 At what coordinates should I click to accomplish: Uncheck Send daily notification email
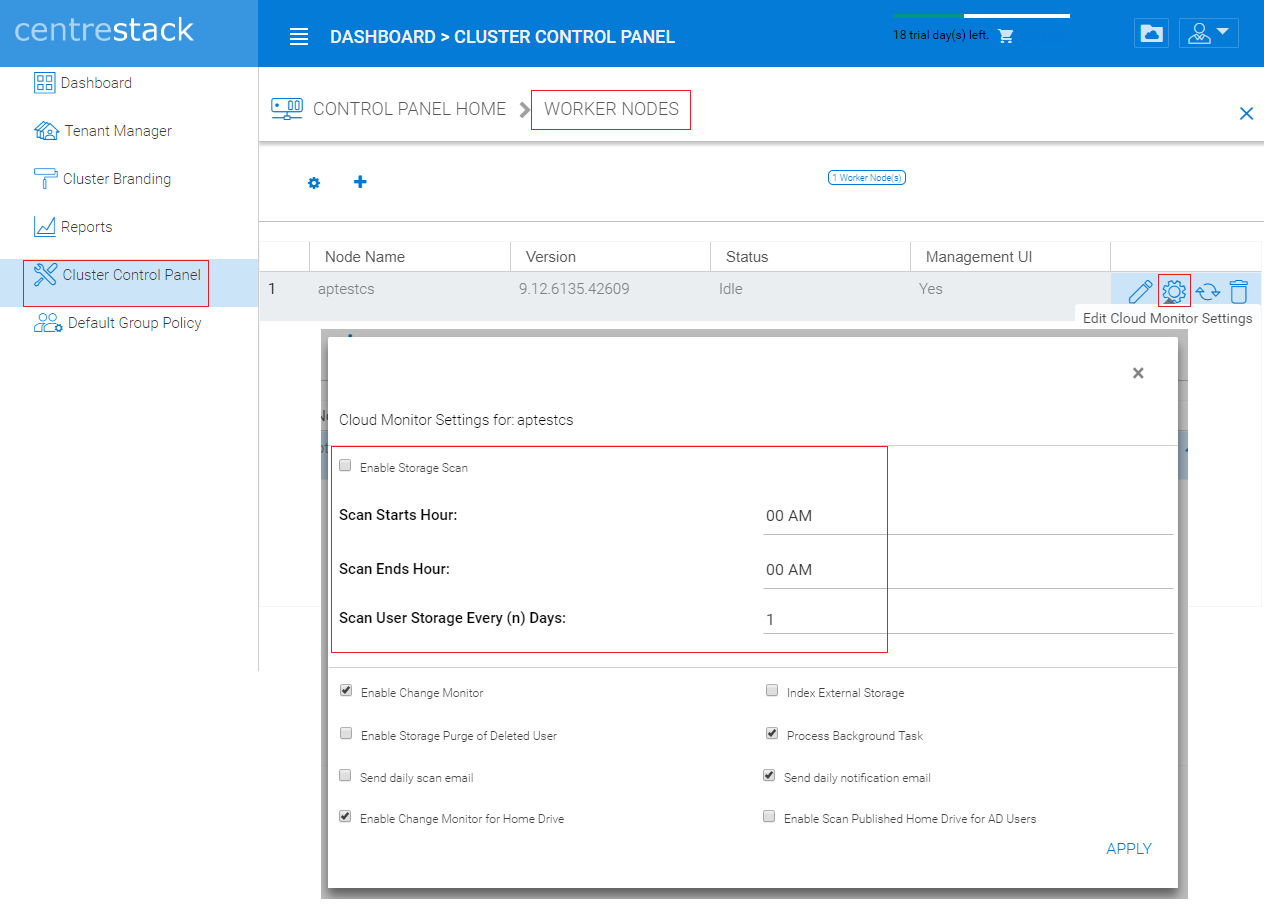point(769,776)
